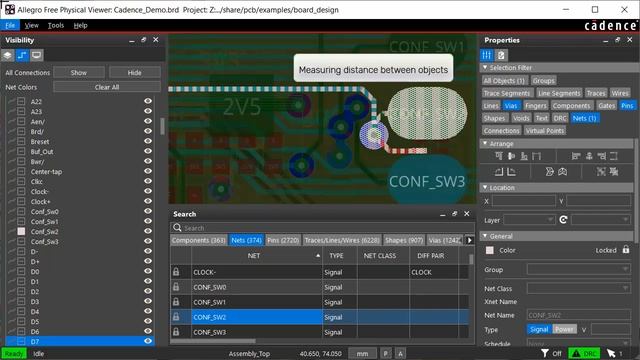This screenshot has width=640, height=360.
Task: Click color box for net A23
Action: (21, 111)
